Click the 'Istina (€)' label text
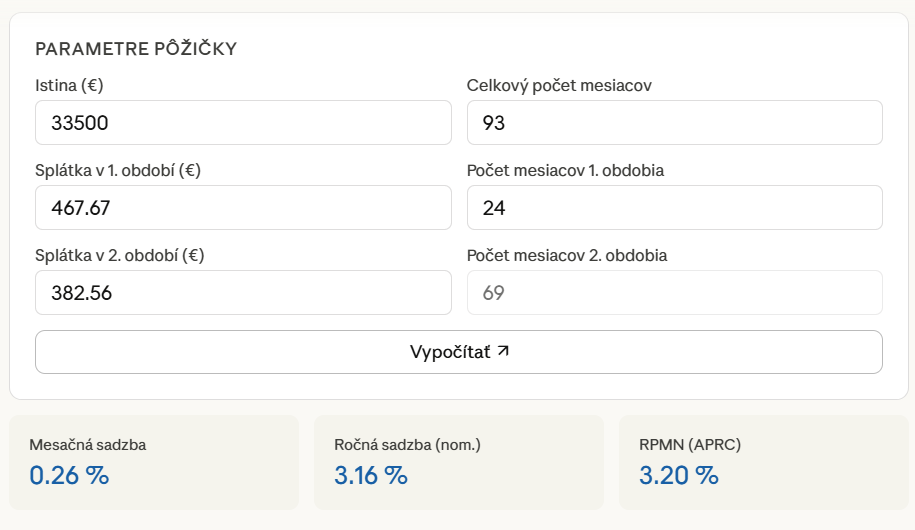 [69, 86]
